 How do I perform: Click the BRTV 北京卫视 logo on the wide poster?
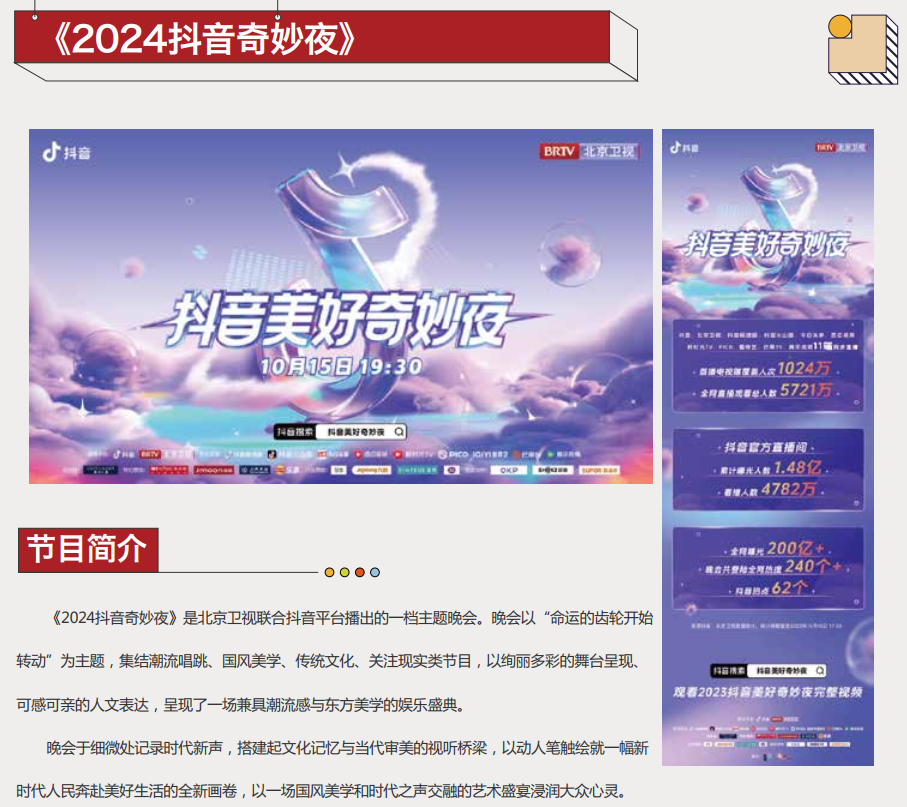[589, 151]
